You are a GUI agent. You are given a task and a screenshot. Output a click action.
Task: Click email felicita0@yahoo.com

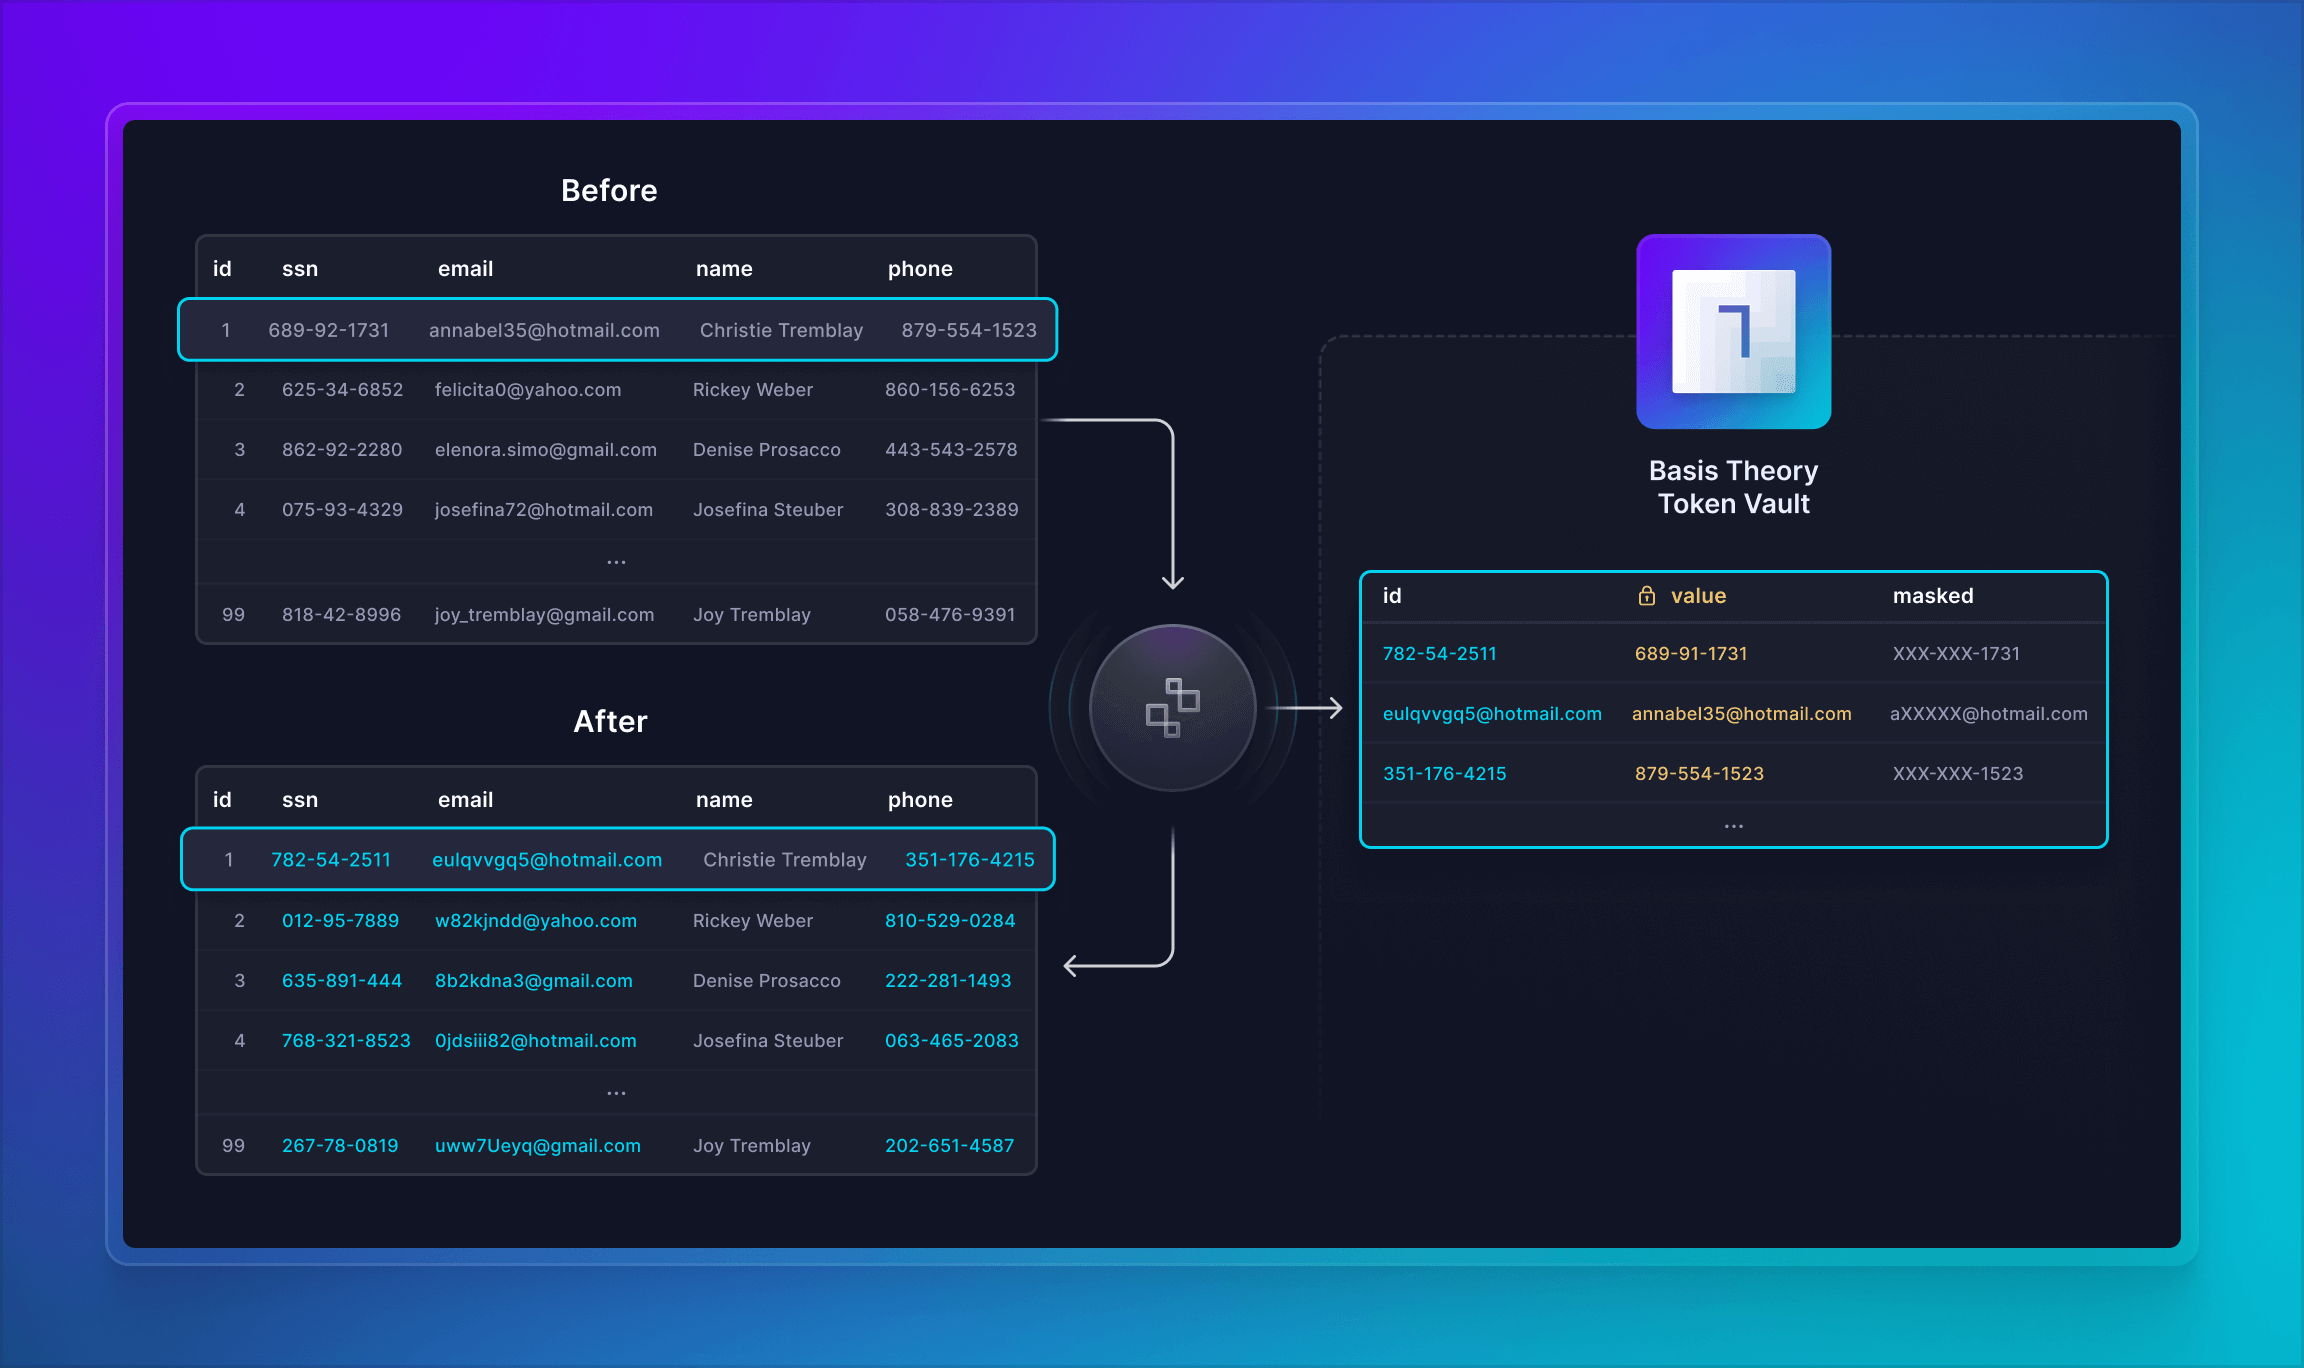pyautogui.click(x=528, y=390)
